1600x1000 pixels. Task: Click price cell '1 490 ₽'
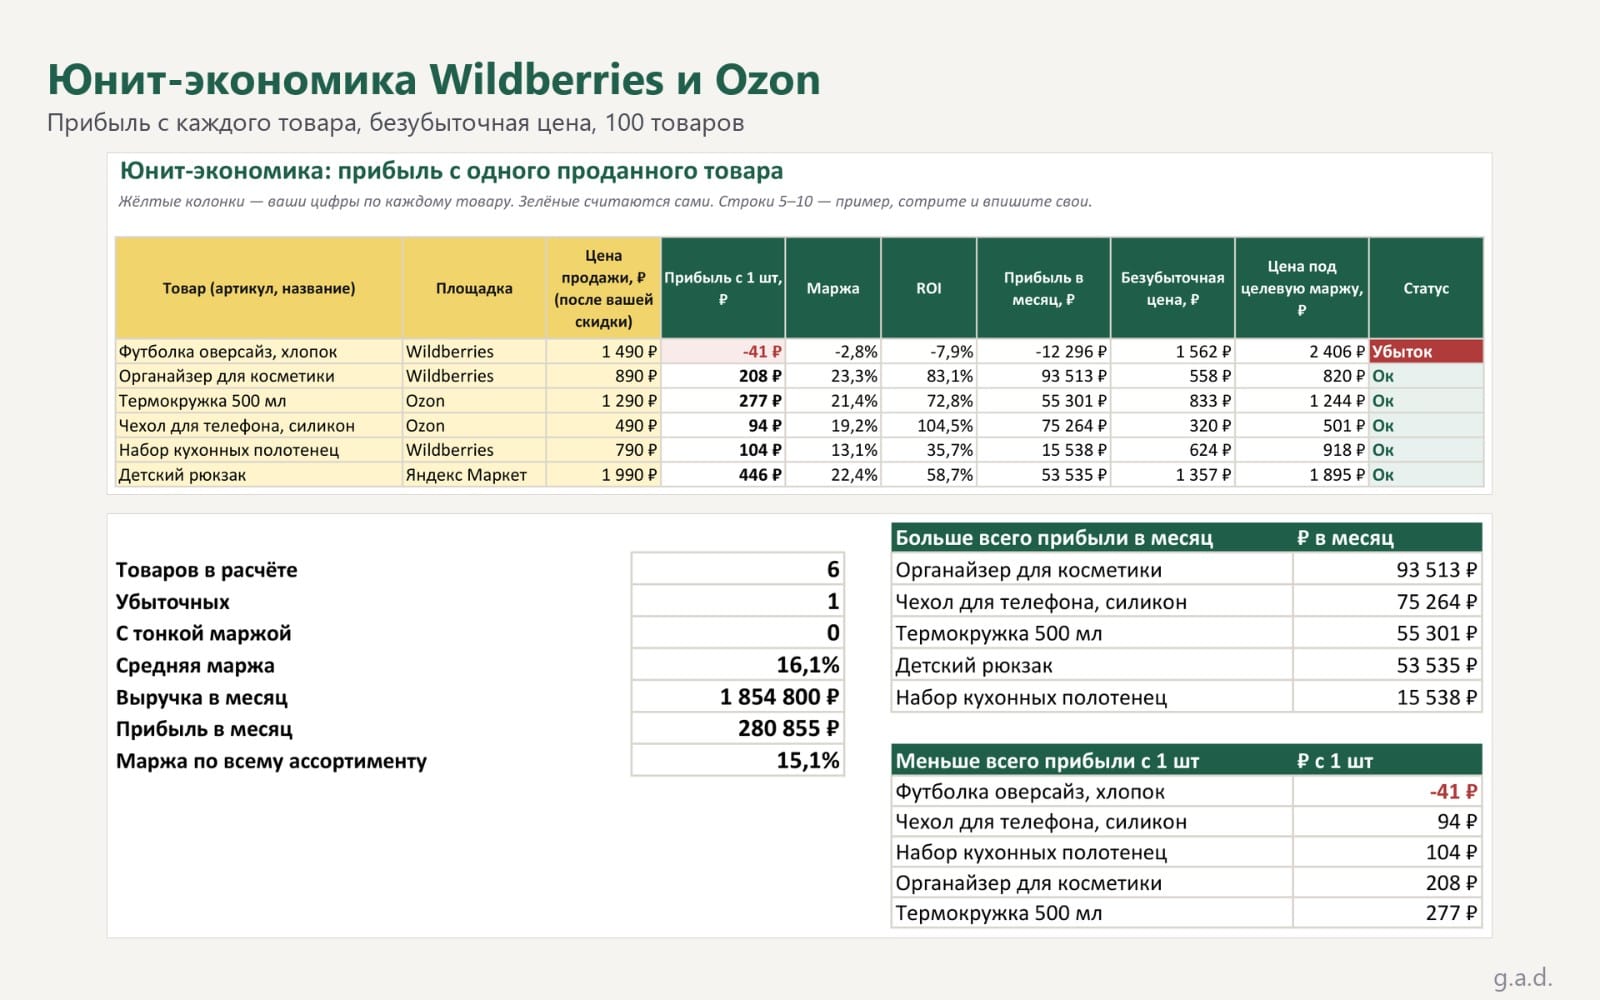coord(603,351)
